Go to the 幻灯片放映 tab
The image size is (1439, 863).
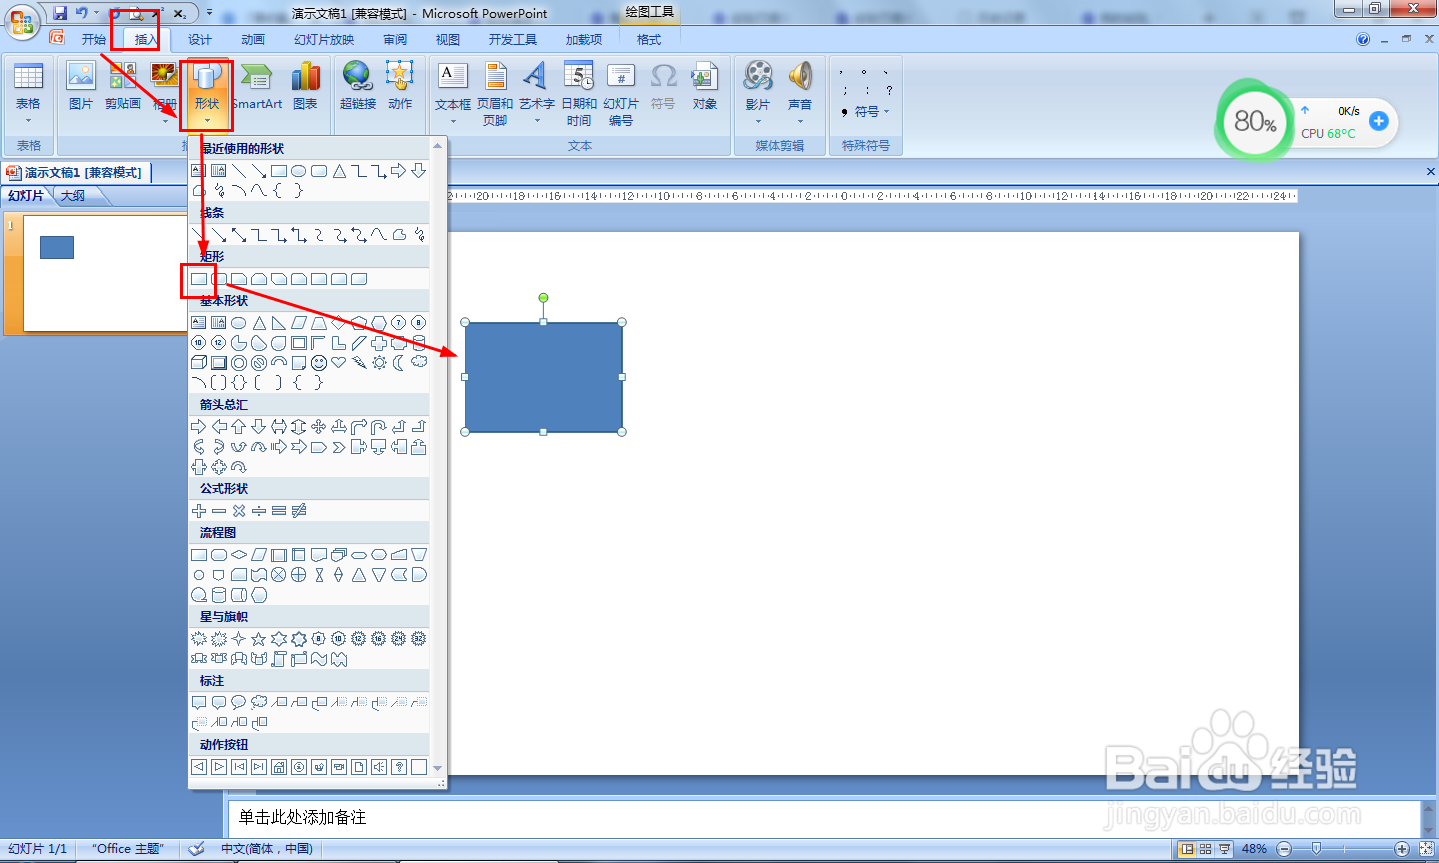[x=324, y=40]
